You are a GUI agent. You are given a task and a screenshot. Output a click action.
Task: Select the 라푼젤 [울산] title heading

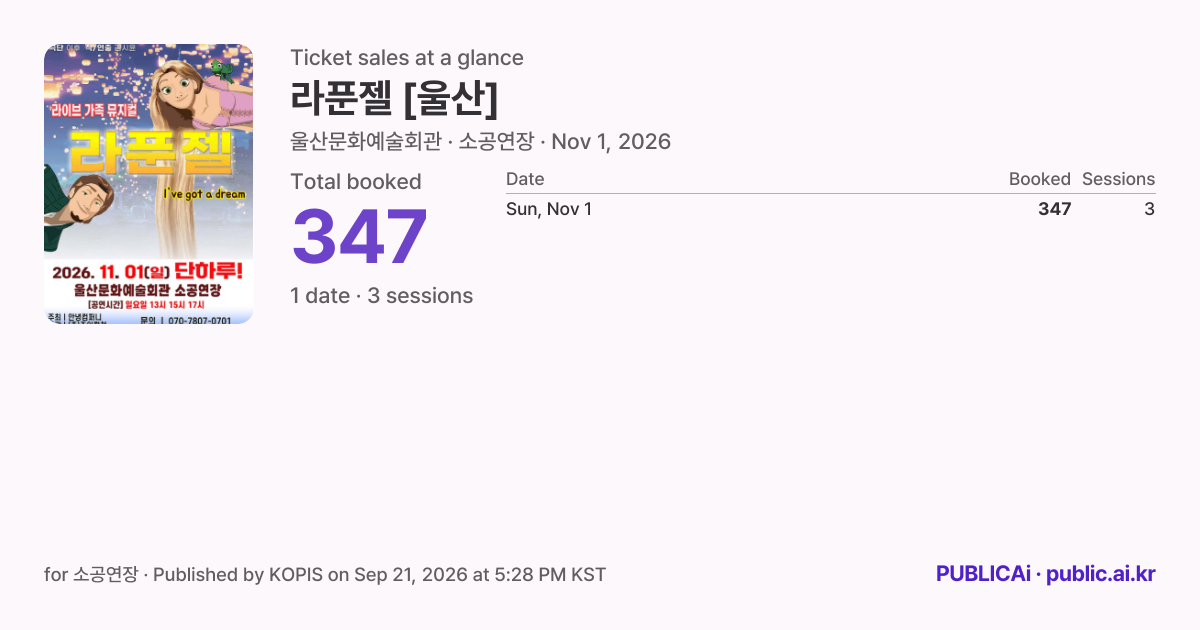pyautogui.click(x=394, y=97)
